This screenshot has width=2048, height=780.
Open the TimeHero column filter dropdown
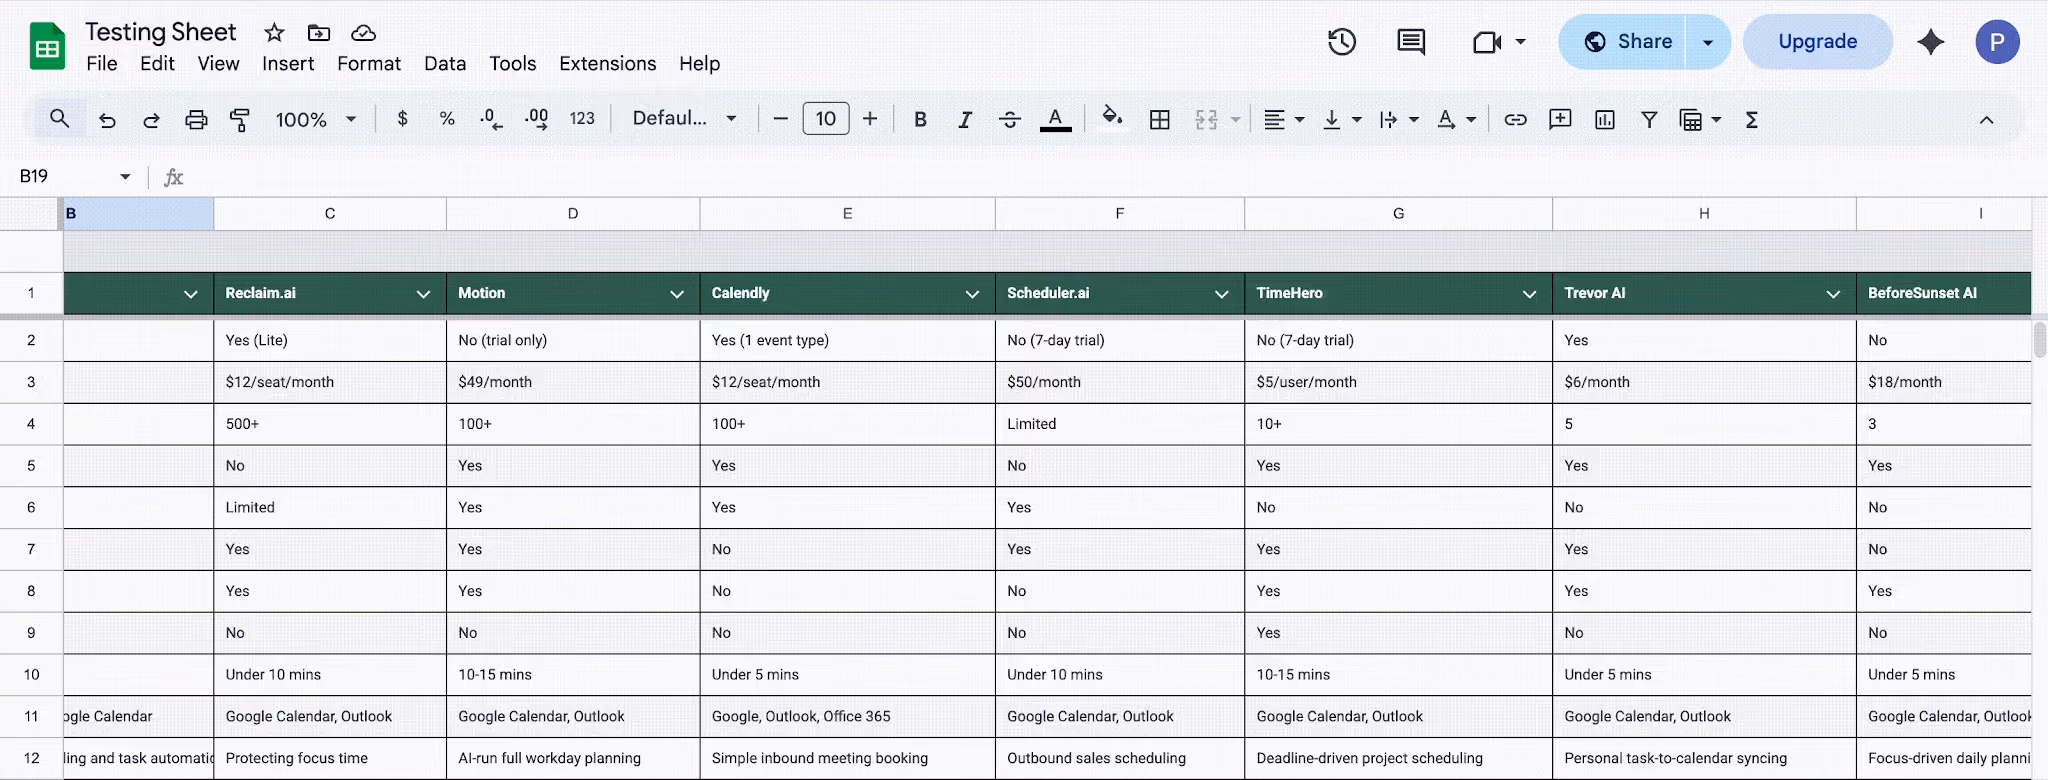tap(1529, 294)
